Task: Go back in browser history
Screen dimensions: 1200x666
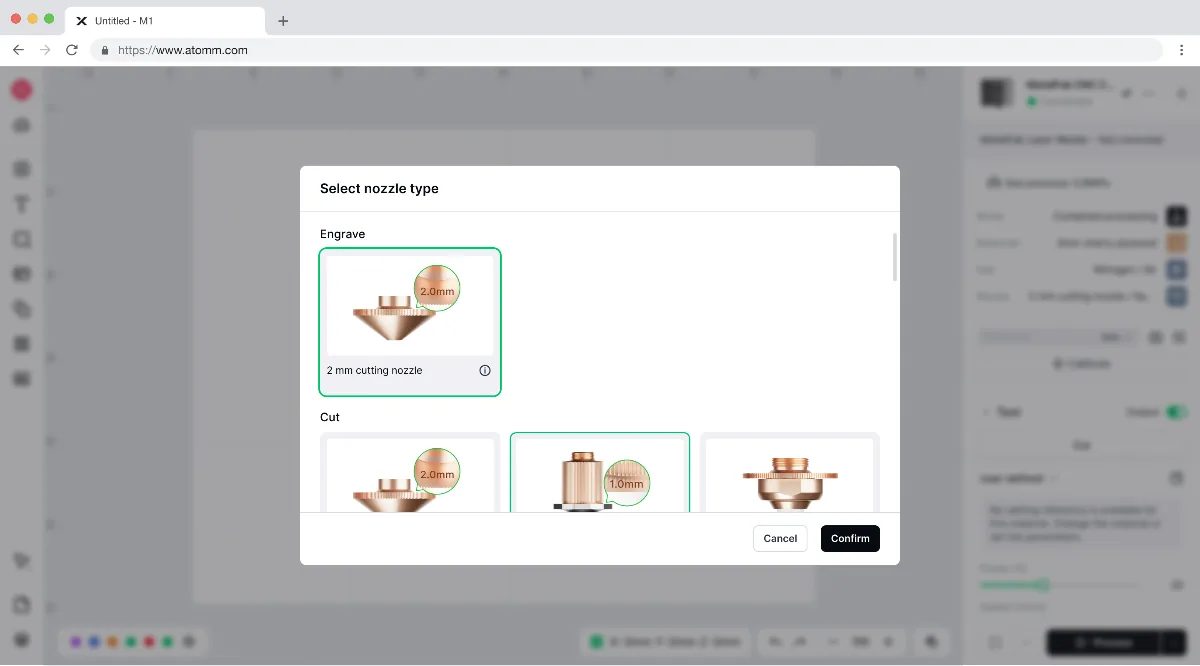Action: [x=18, y=49]
